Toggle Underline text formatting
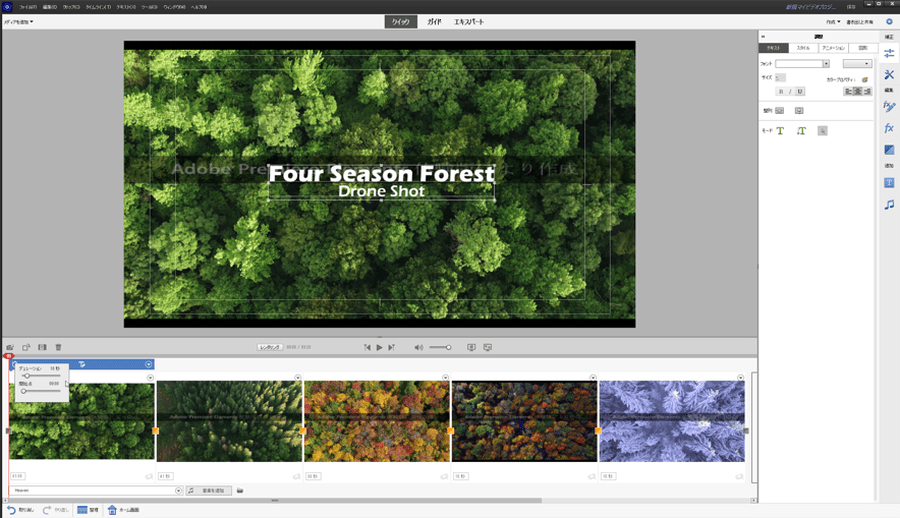Viewport: 900px width, 518px height. coord(800,91)
